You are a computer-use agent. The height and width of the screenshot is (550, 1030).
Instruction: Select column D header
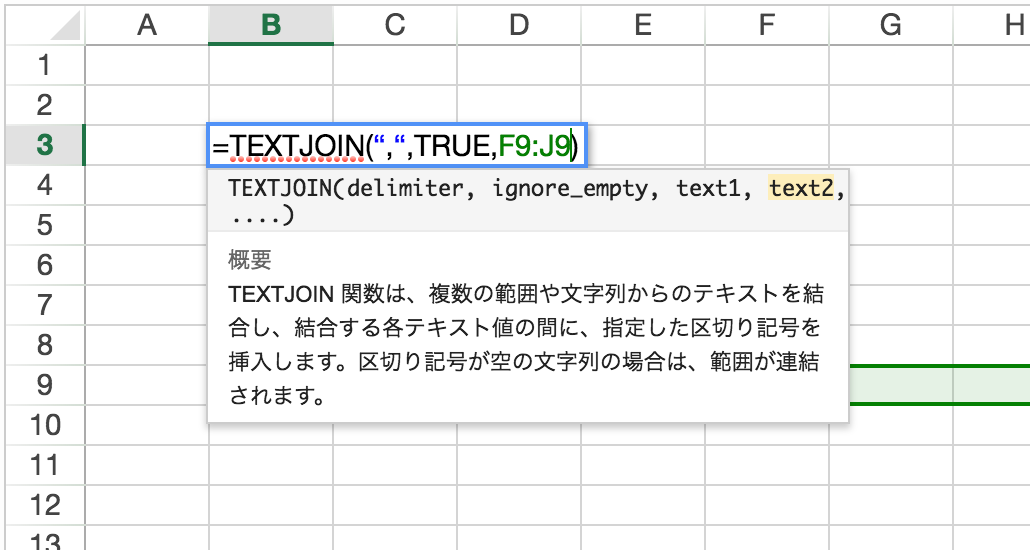tap(519, 25)
